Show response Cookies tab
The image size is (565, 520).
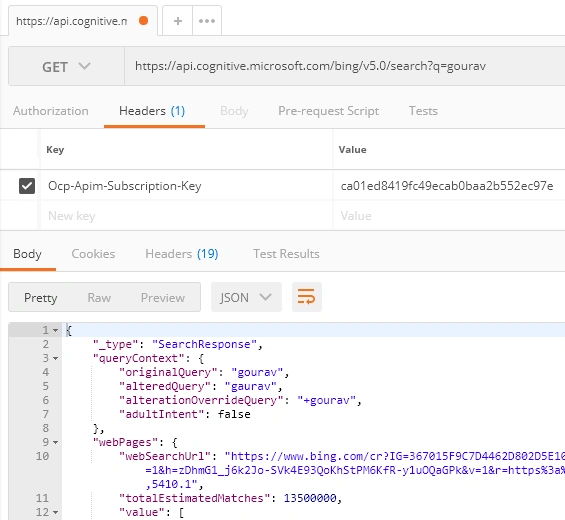coord(93,254)
